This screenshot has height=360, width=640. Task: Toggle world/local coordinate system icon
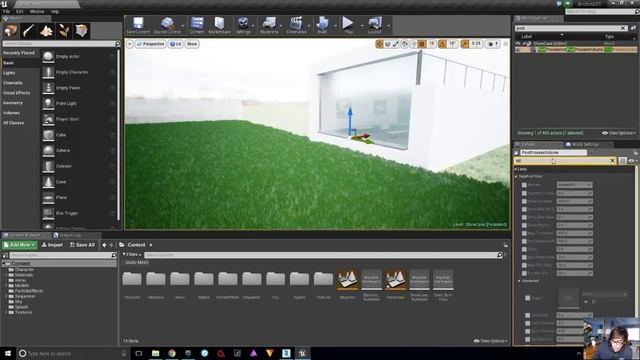404,44
